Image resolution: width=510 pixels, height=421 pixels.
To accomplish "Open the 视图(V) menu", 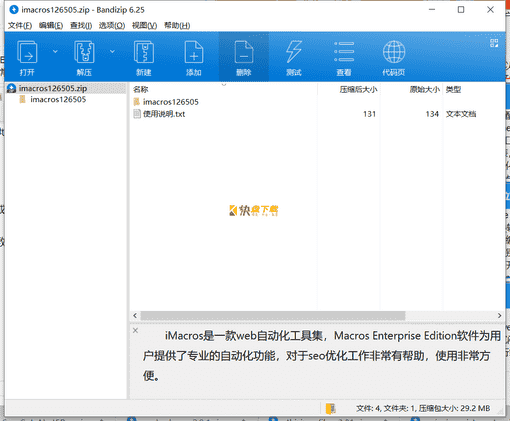I will tap(144, 25).
